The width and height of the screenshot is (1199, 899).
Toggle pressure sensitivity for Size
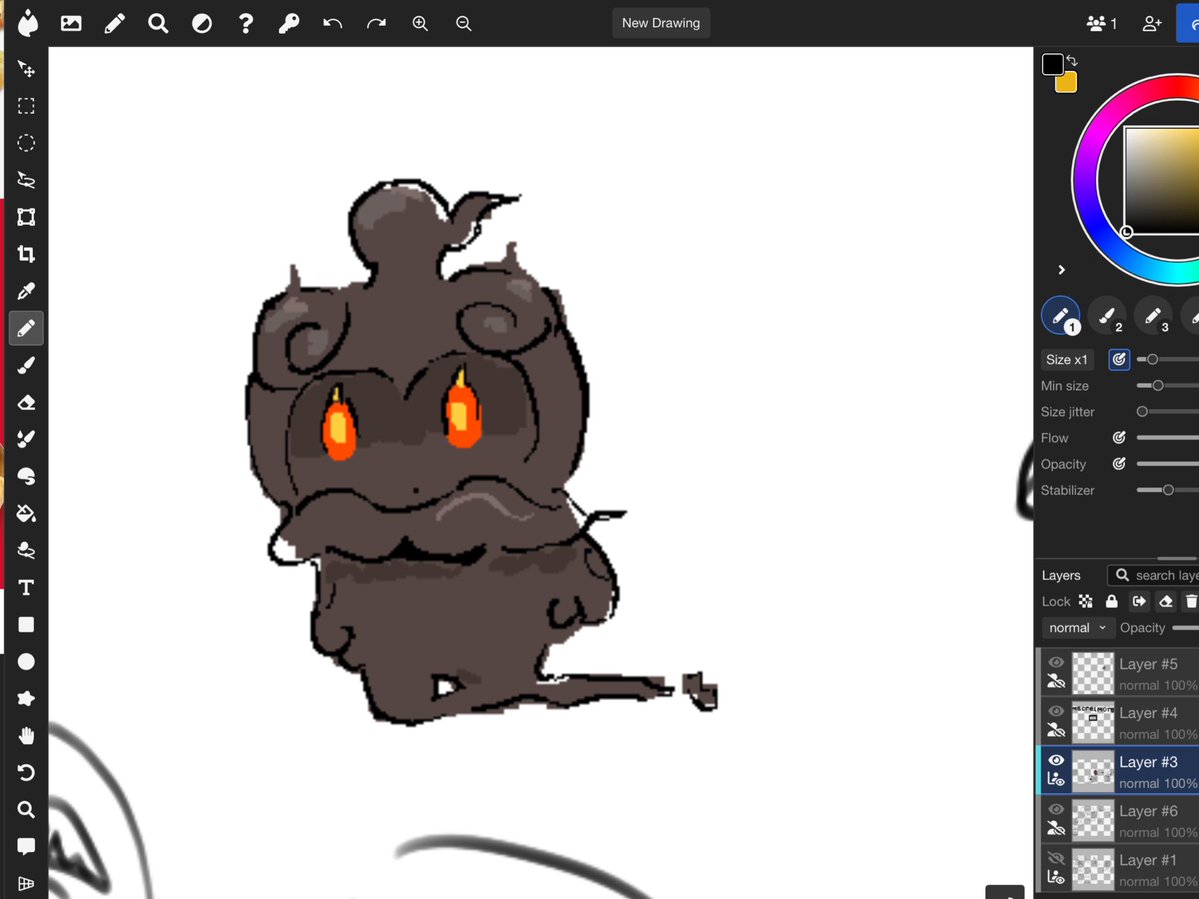click(x=1119, y=359)
